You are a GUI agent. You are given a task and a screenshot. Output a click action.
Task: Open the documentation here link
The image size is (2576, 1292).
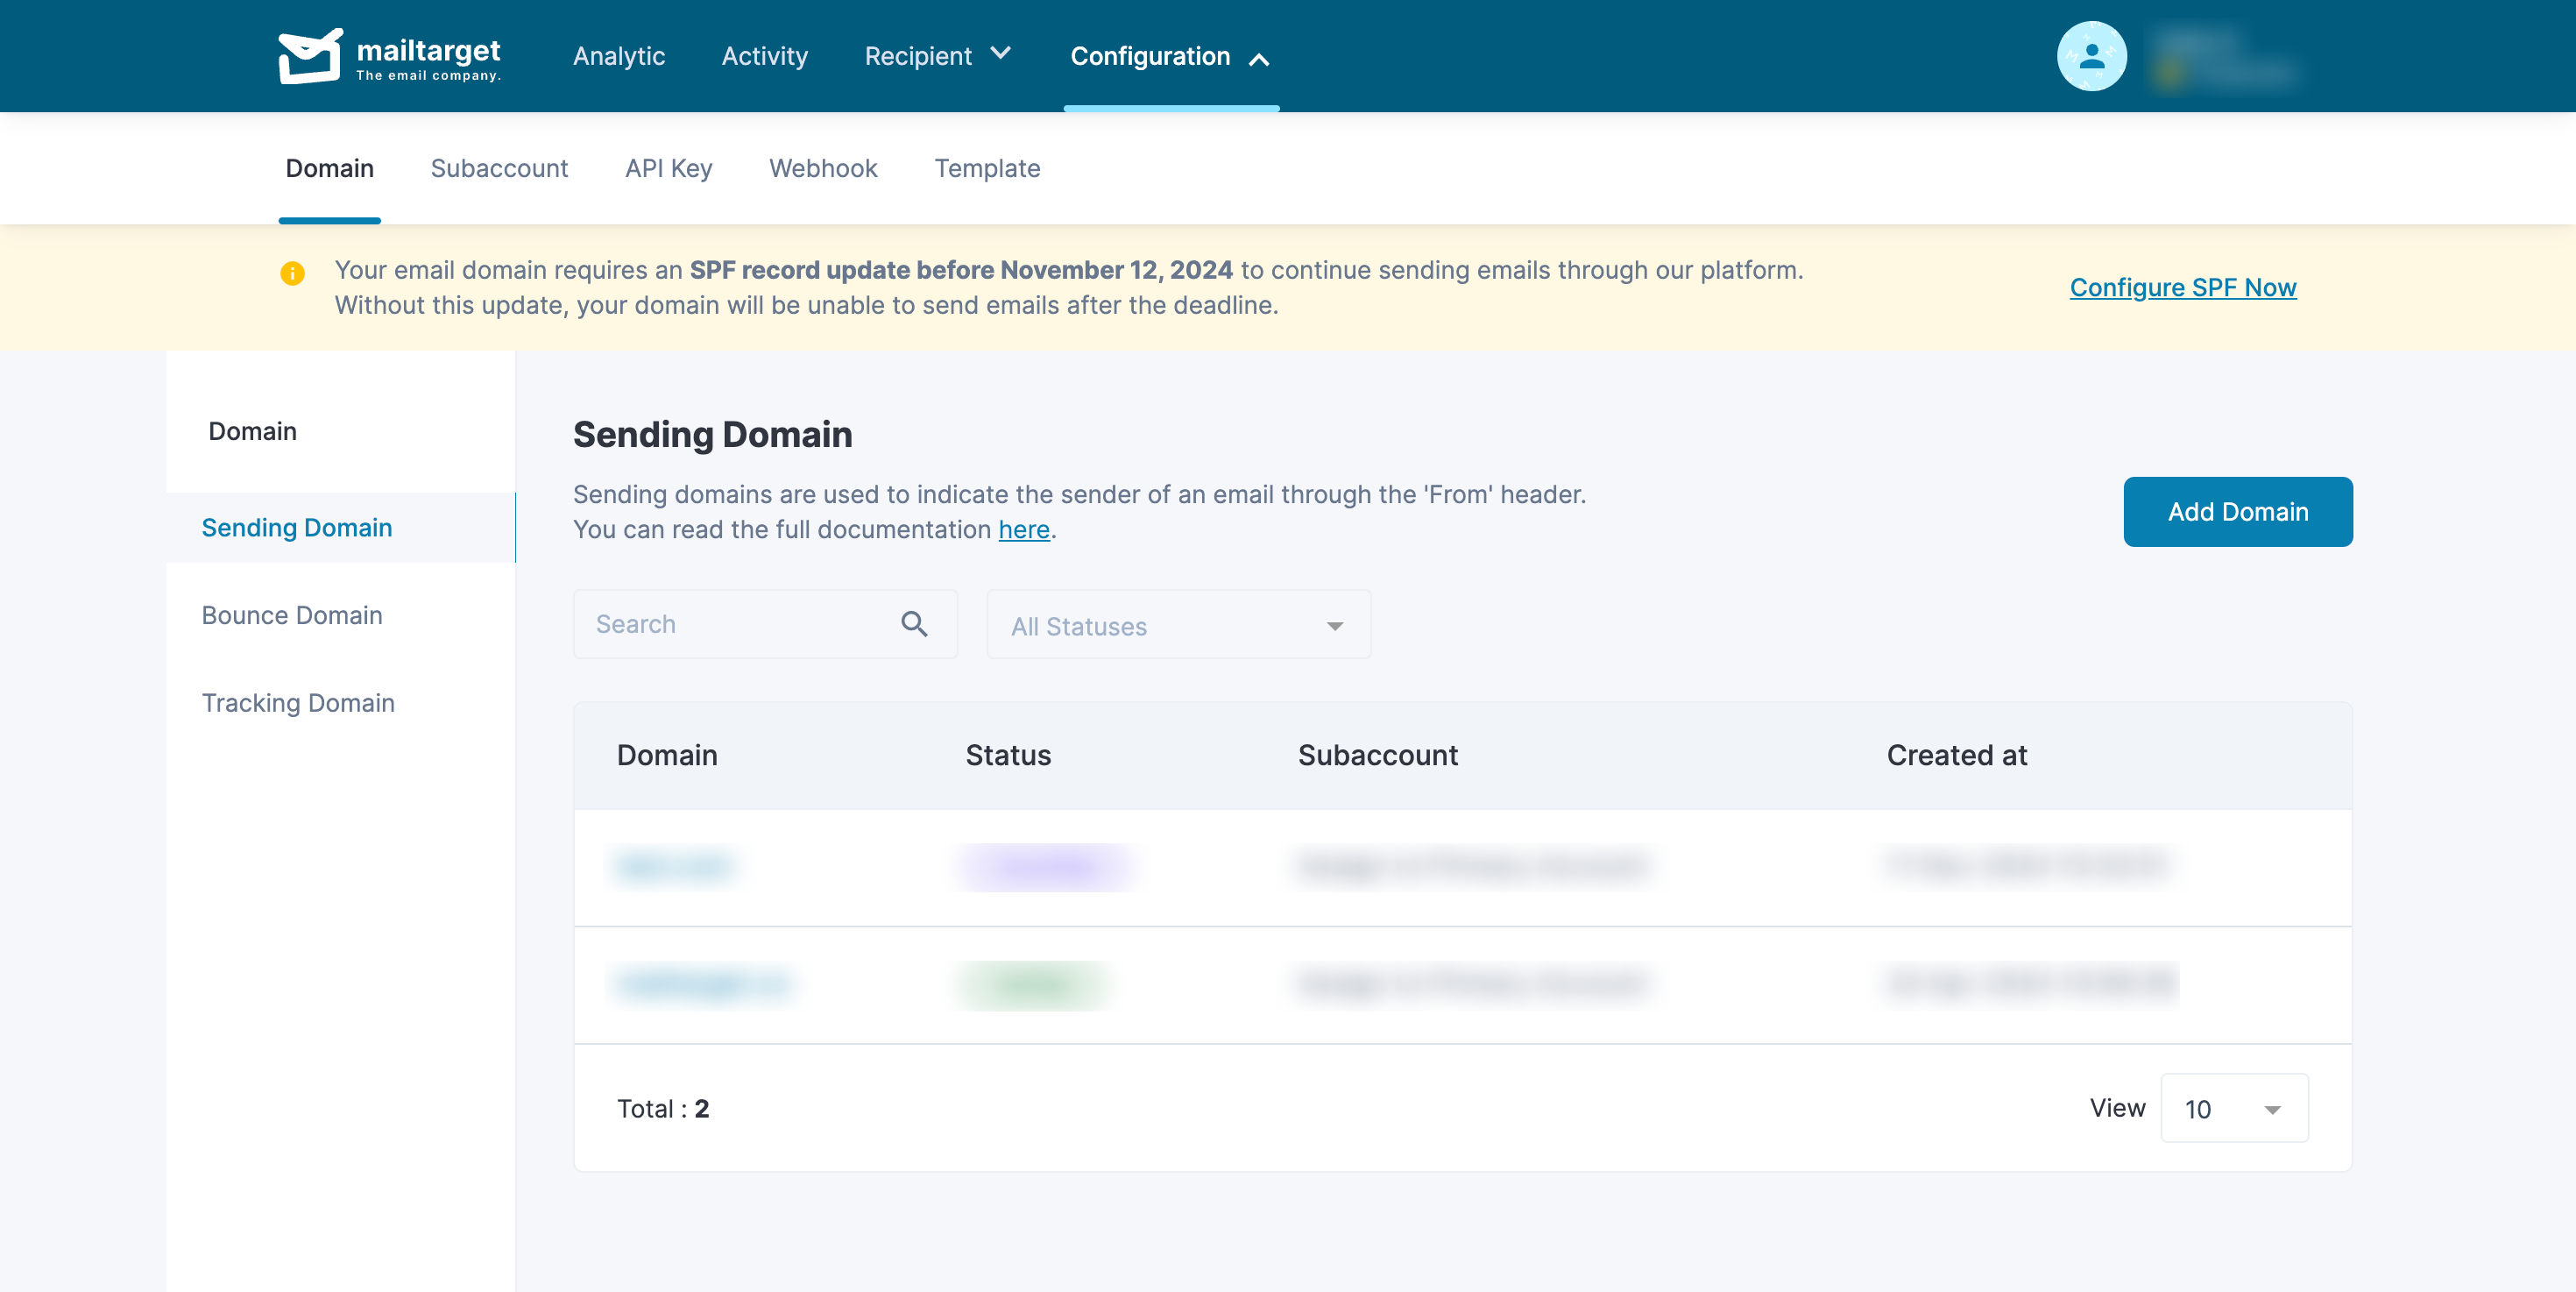pos(1023,529)
